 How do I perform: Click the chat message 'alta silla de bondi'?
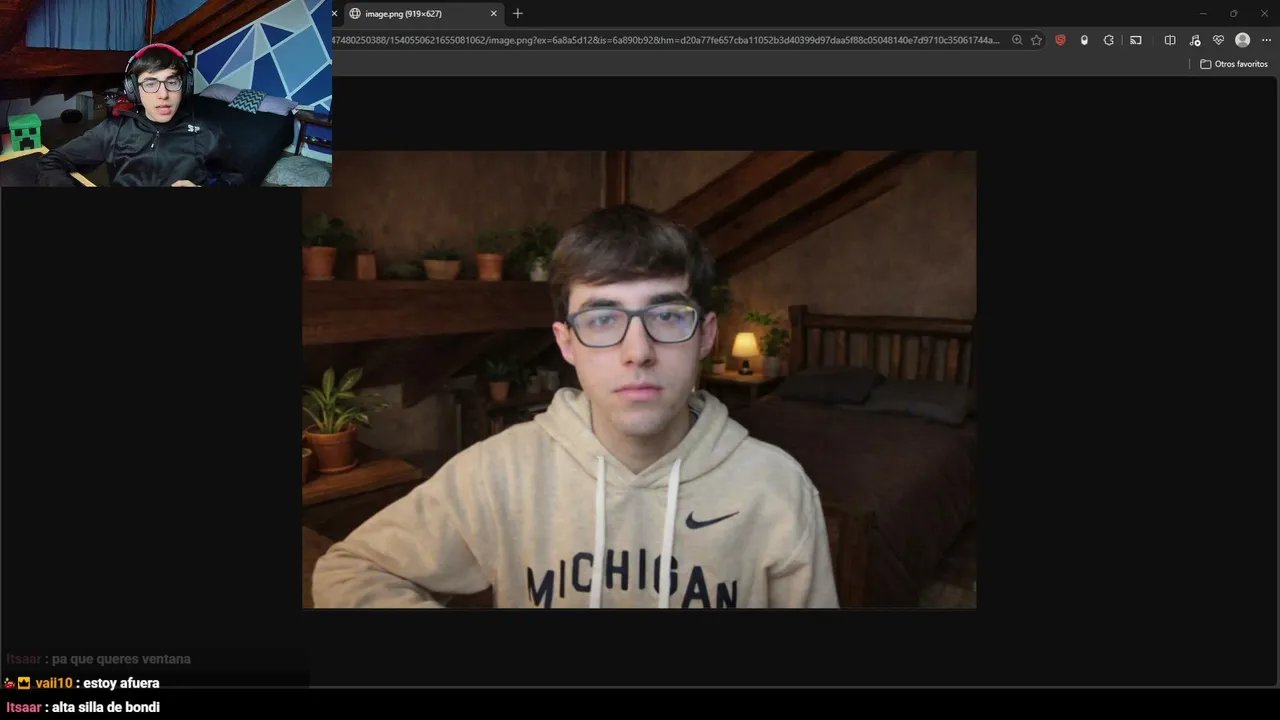pyautogui.click(x=106, y=707)
